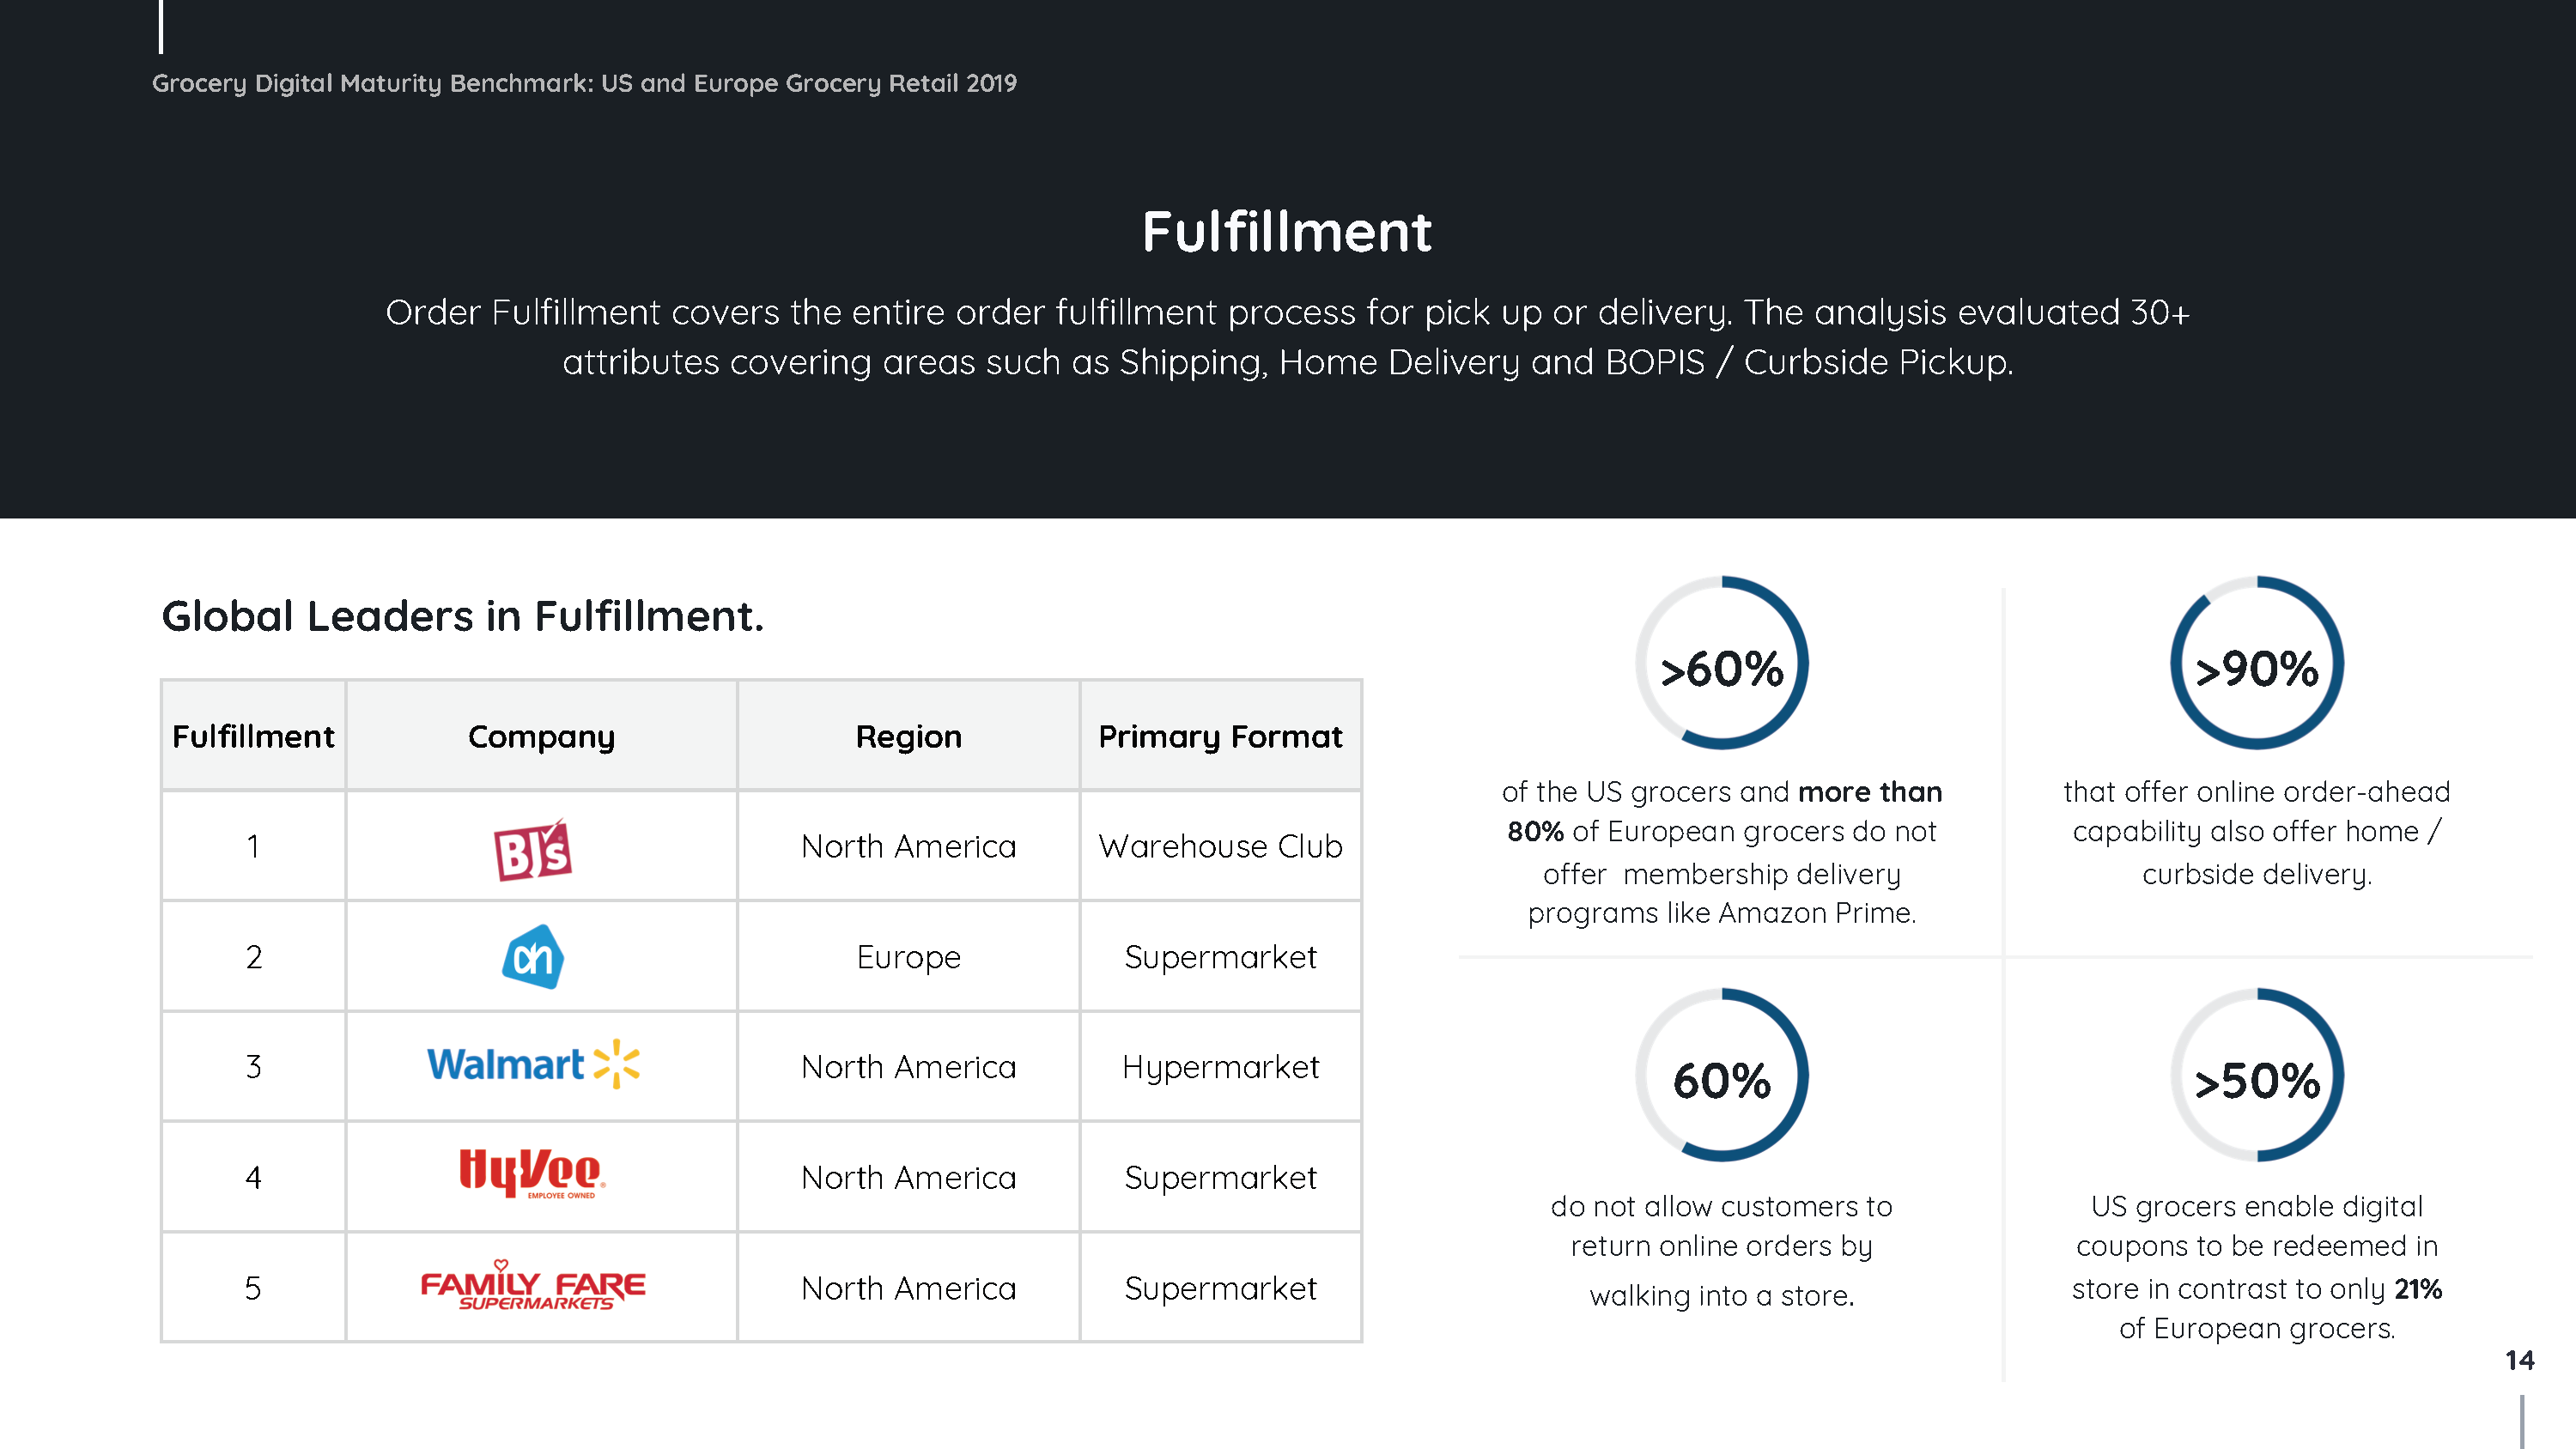Click page number 14
Viewport: 2576px width, 1449px height.
2519,1360
